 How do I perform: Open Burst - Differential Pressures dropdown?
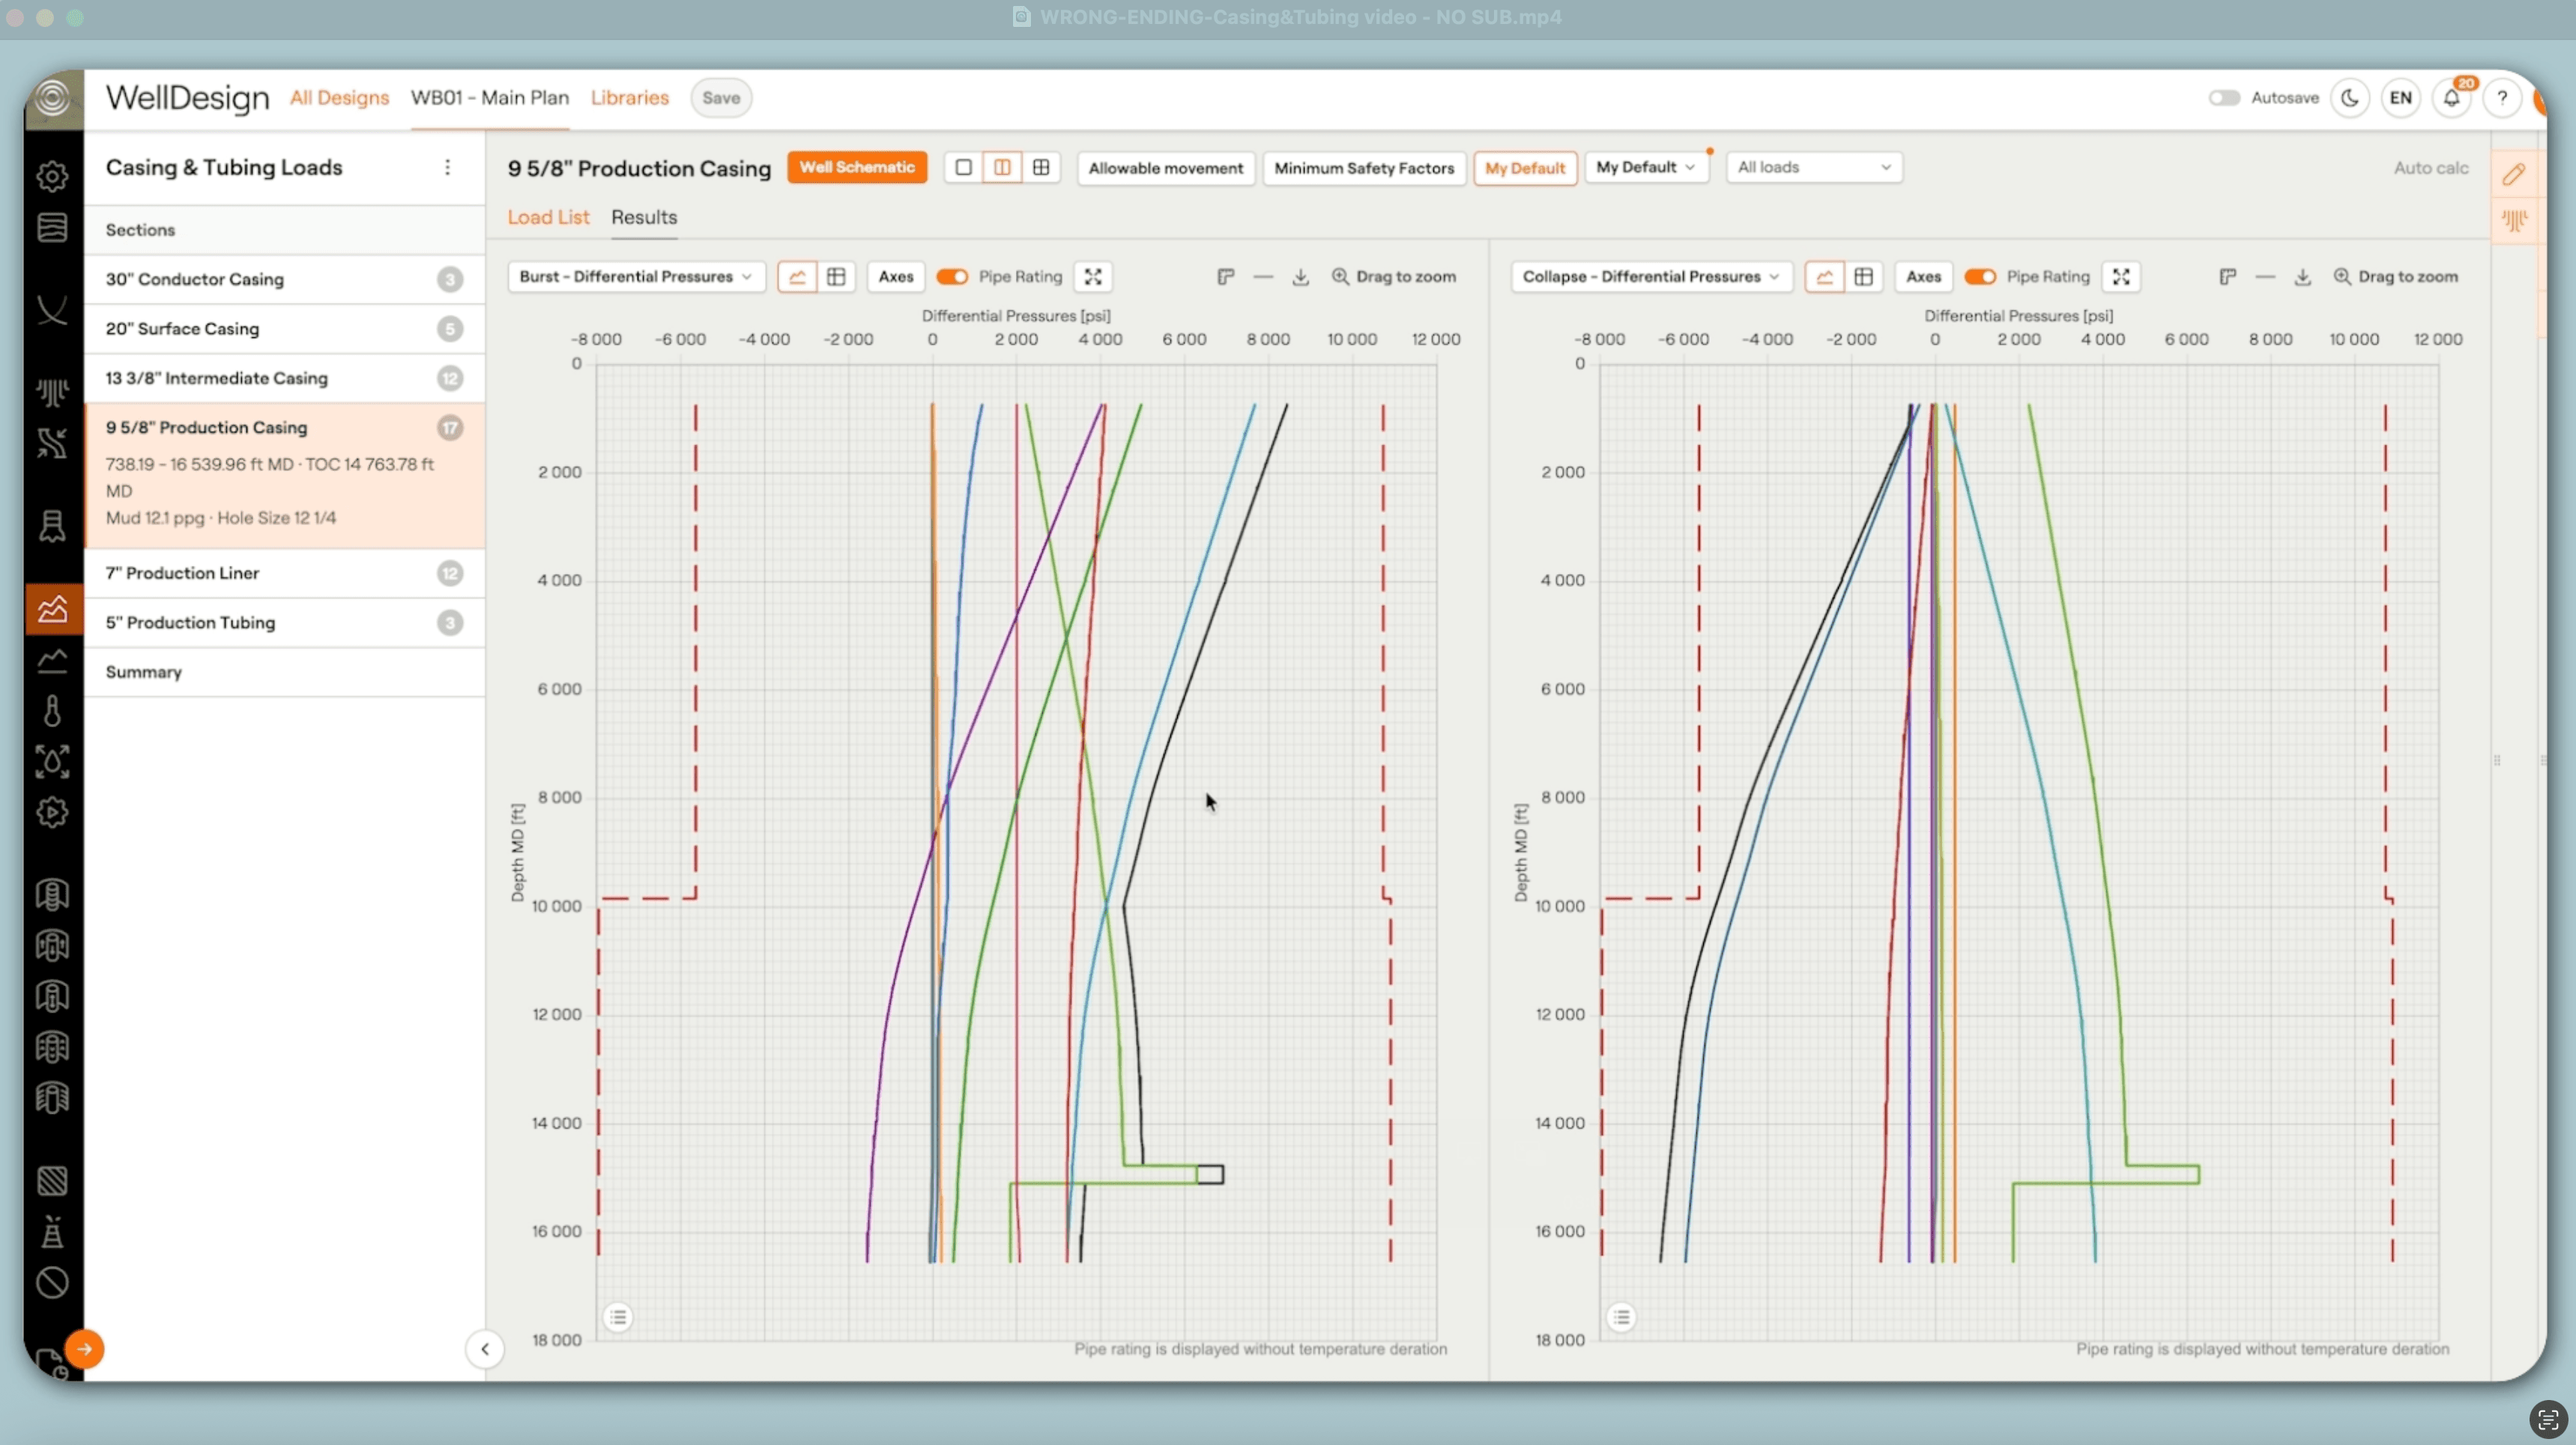point(636,277)
